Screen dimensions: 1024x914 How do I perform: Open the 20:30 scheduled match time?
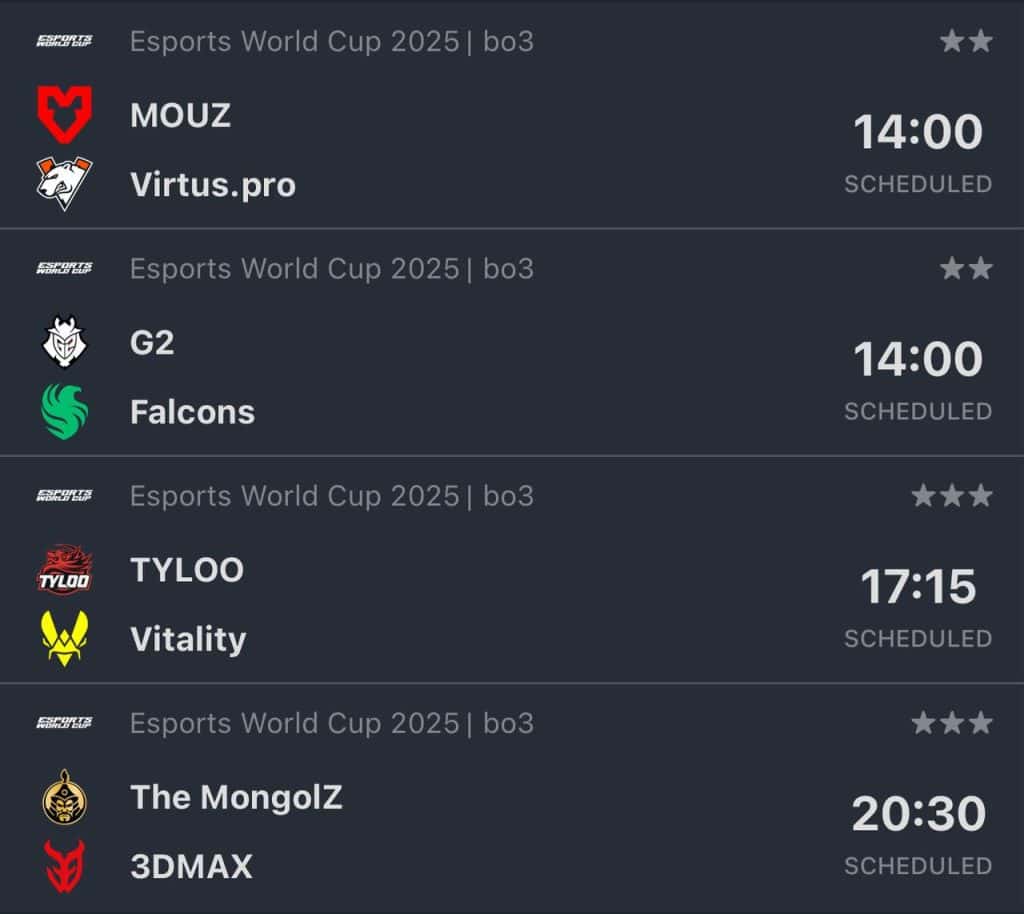pos(918,814)
